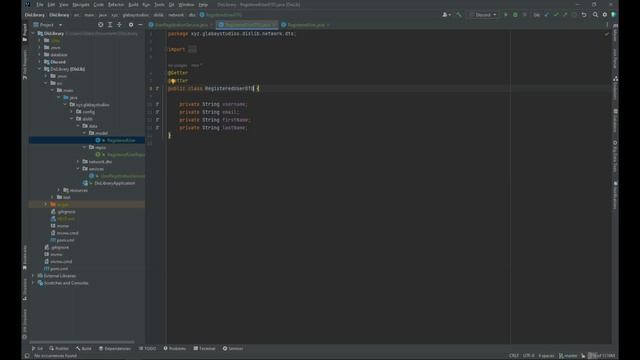Screen dimensions: 640x360
Task: Click the inspections checkmark widget in editor corner
Action: click(607, 34)
